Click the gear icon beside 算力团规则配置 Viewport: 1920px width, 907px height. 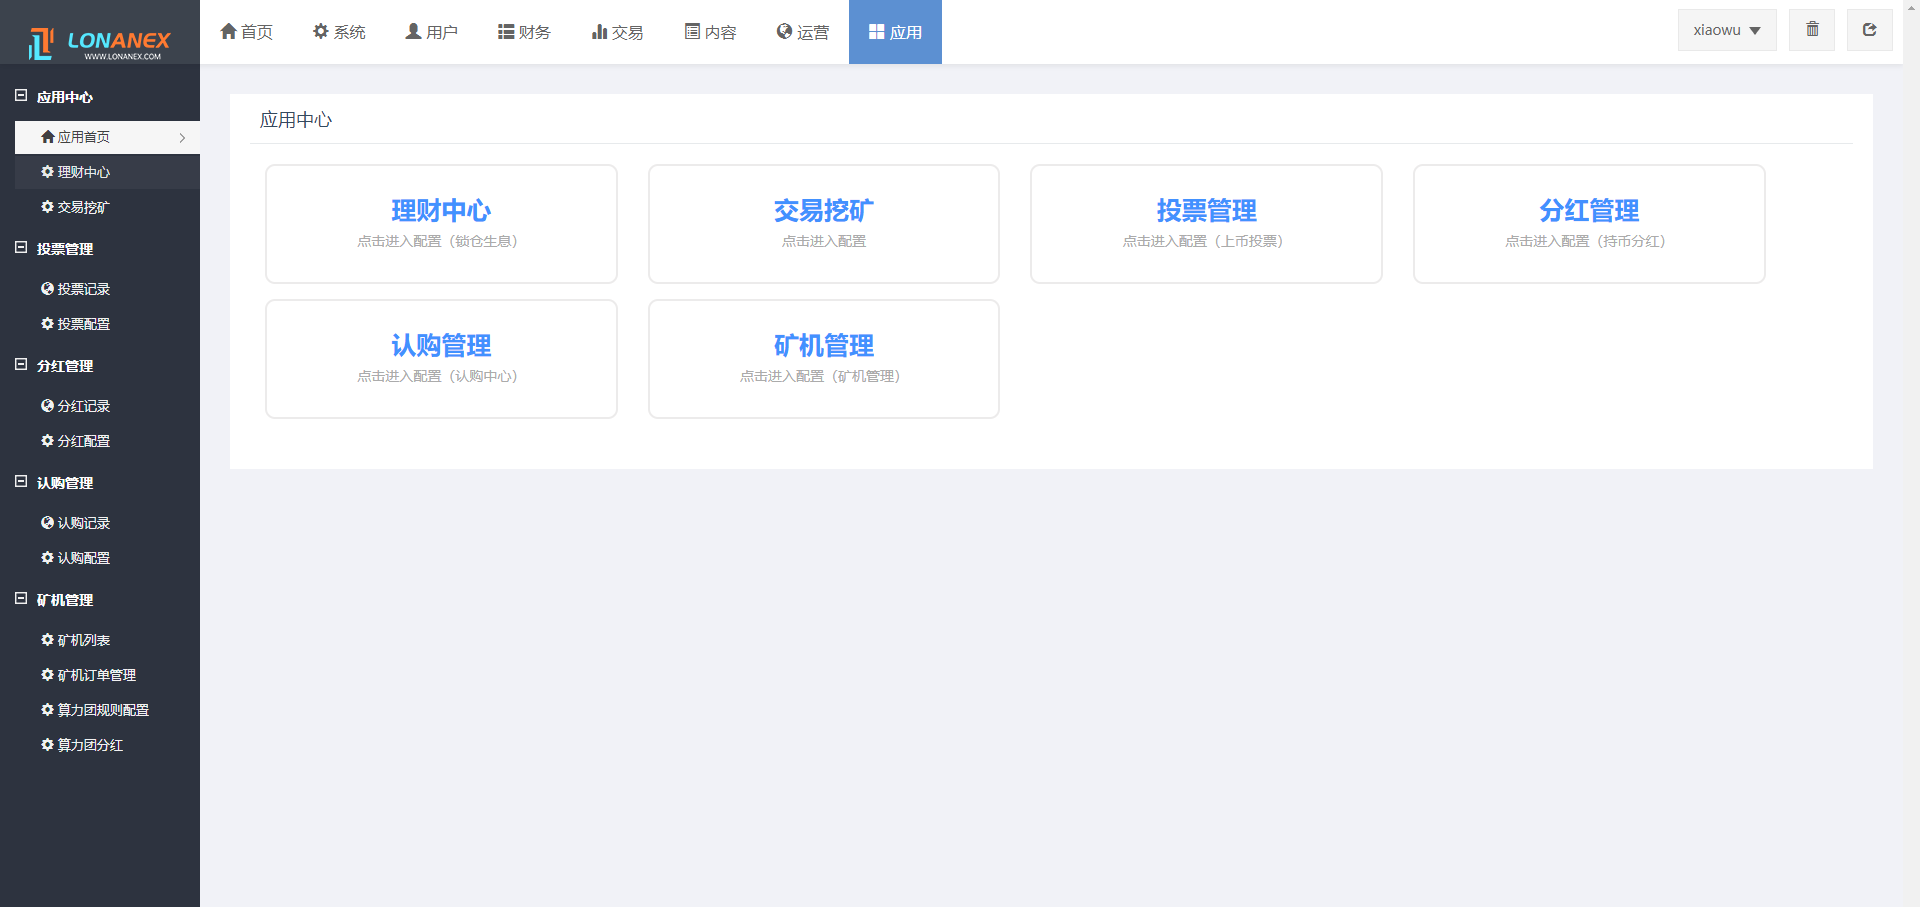coord(47,710)
